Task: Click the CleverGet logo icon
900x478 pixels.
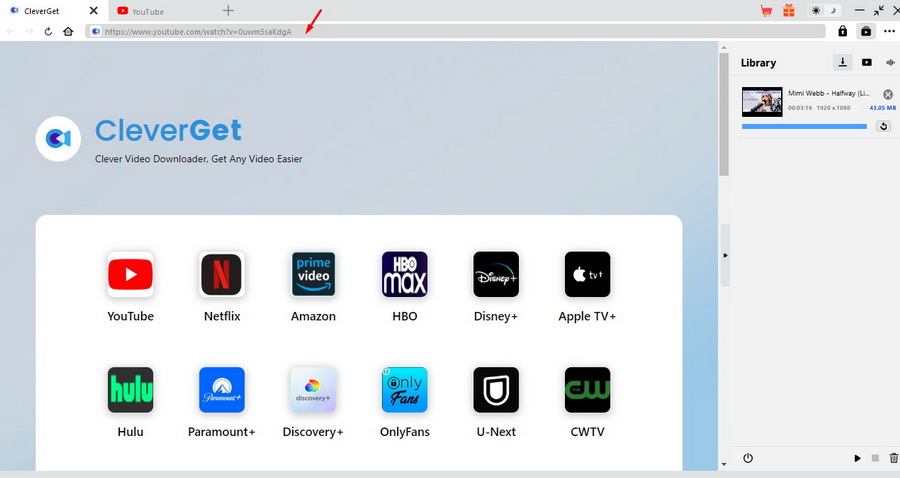Action: click(58, 138)
